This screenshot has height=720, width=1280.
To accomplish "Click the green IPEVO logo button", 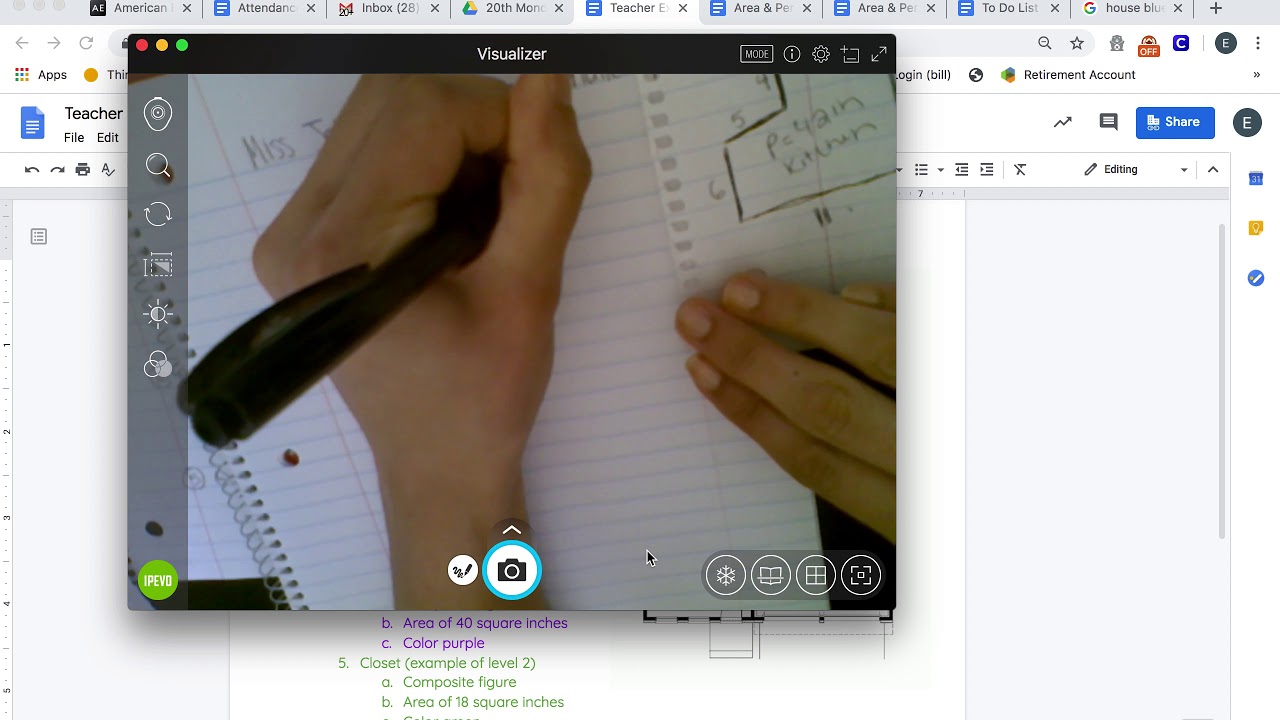I will (158, 581).
